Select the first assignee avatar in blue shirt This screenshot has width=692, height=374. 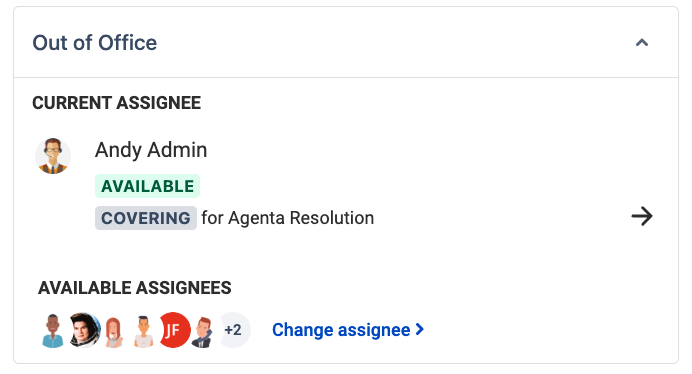coord(53,330)
